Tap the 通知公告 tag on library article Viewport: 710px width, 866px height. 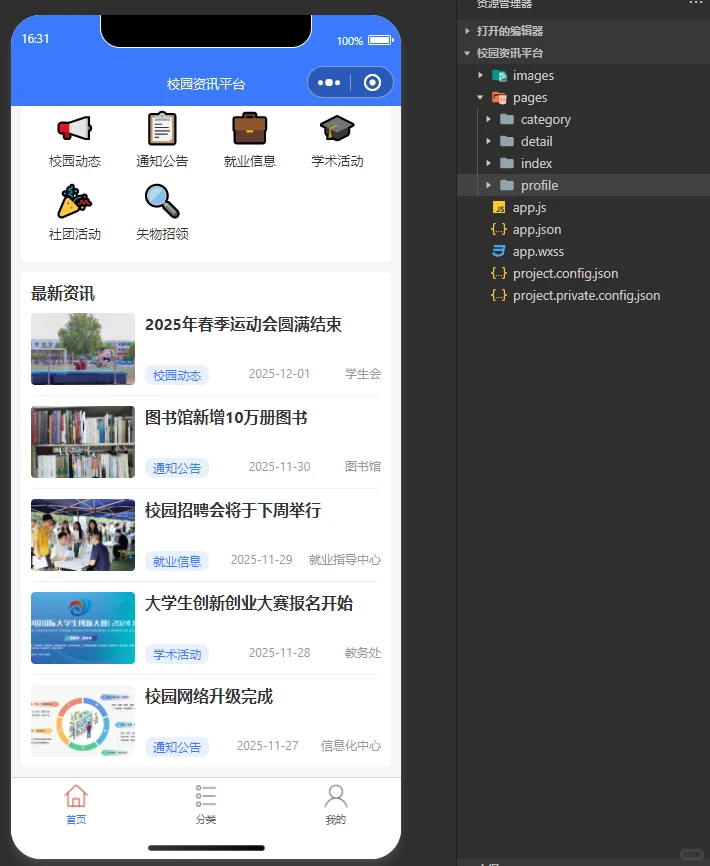177,468
